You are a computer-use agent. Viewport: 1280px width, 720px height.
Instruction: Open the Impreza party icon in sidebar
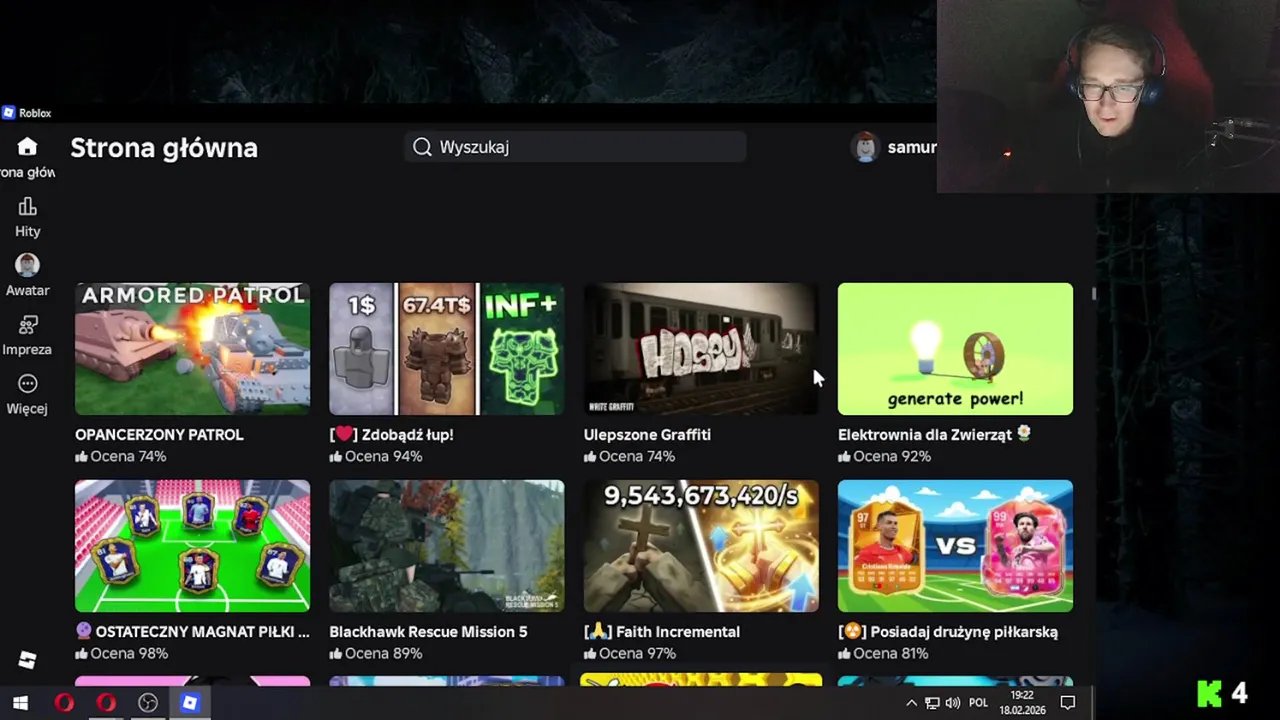pyautogui.click(x=27, y=325)
